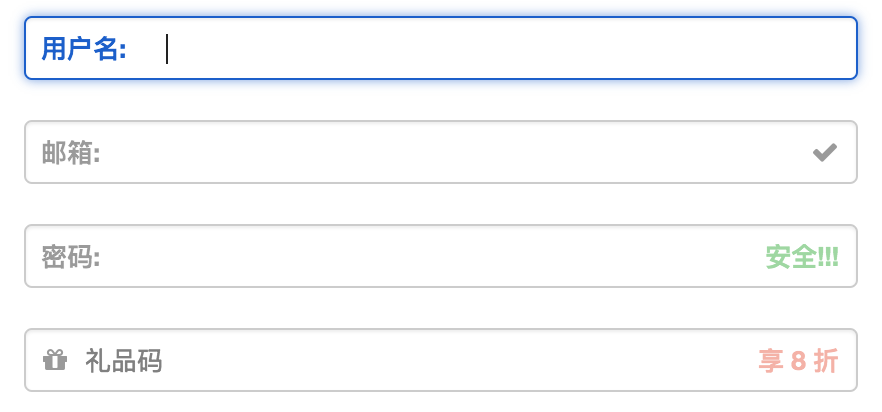Focus the 邮箱 input field

[x=450, y=152]
